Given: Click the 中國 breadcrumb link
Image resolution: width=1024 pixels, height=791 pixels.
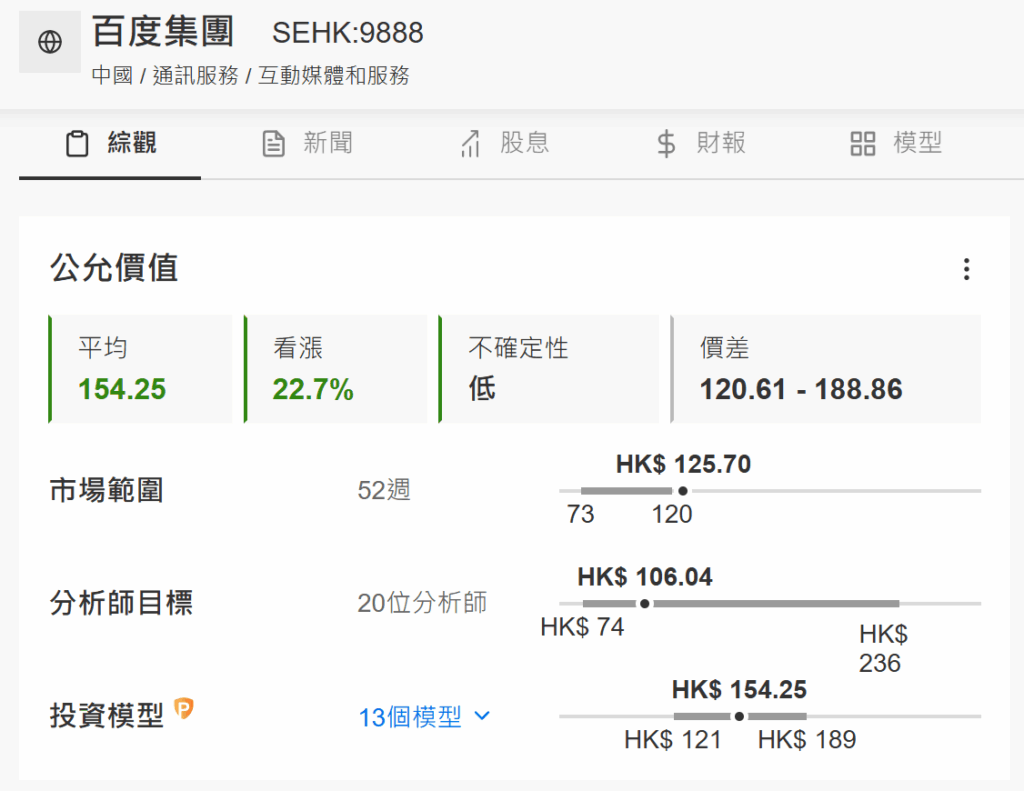Looking at the screenshot, I should pos(112,76).
